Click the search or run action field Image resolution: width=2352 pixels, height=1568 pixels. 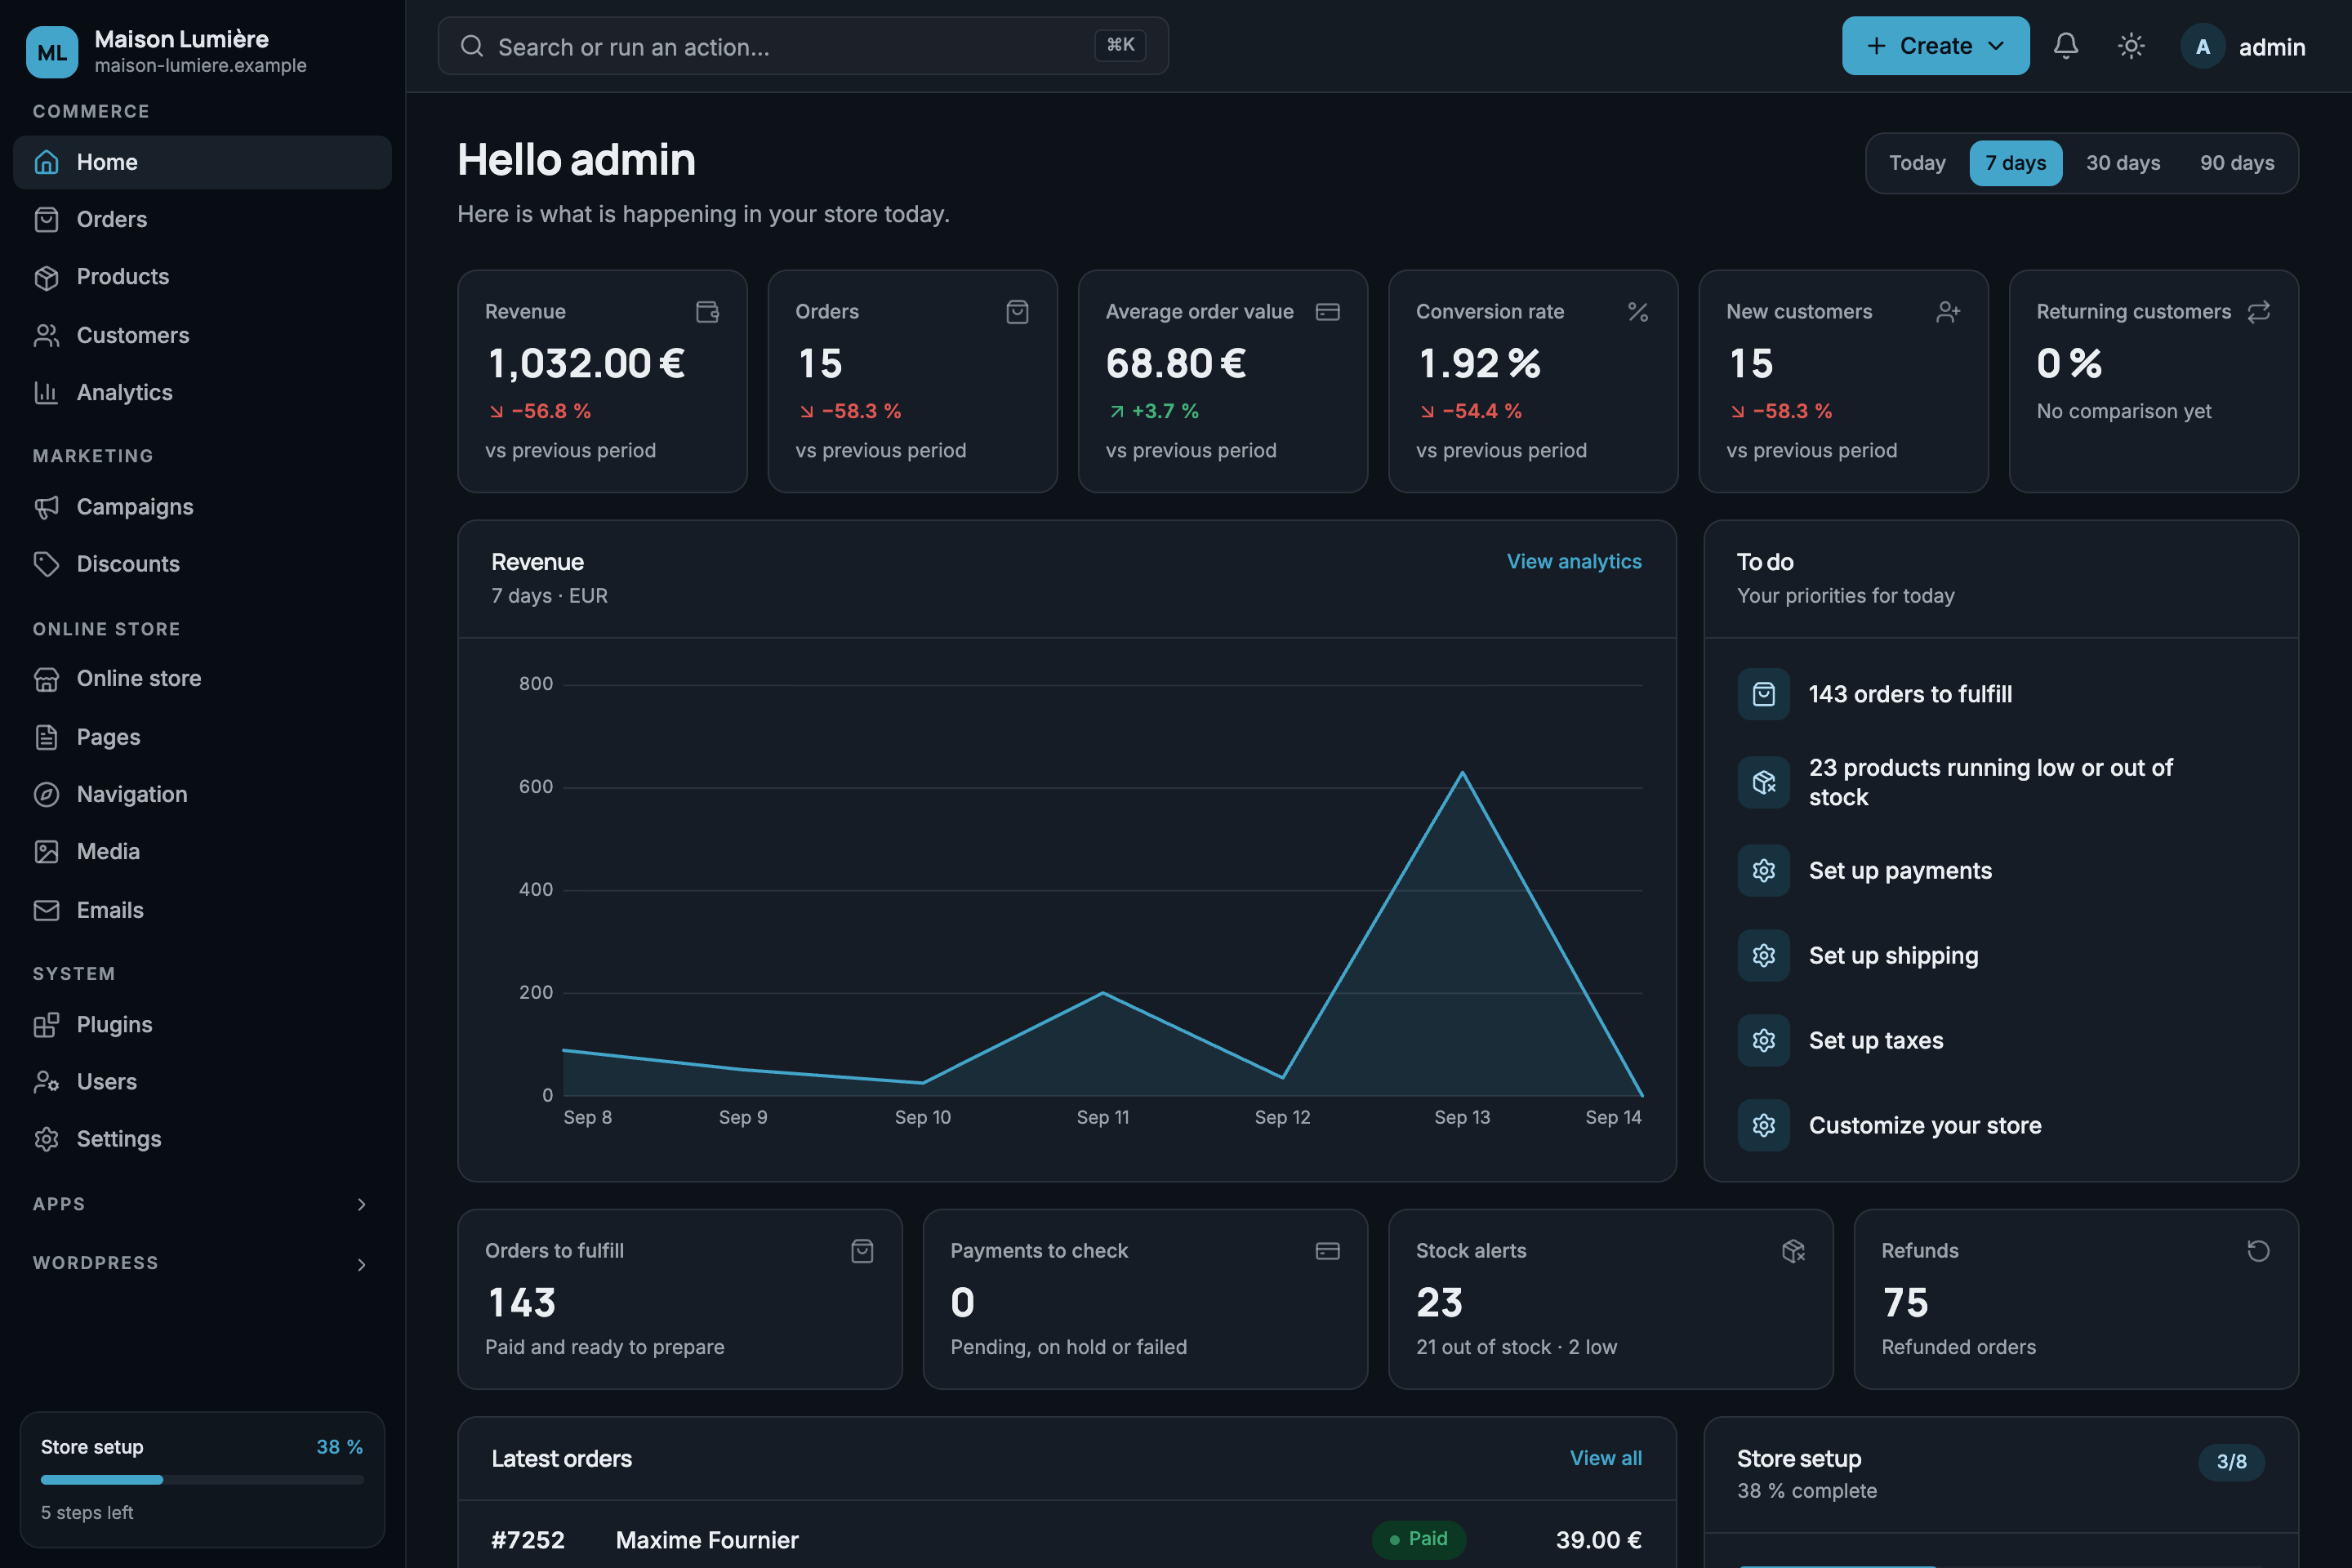(803, 46)
